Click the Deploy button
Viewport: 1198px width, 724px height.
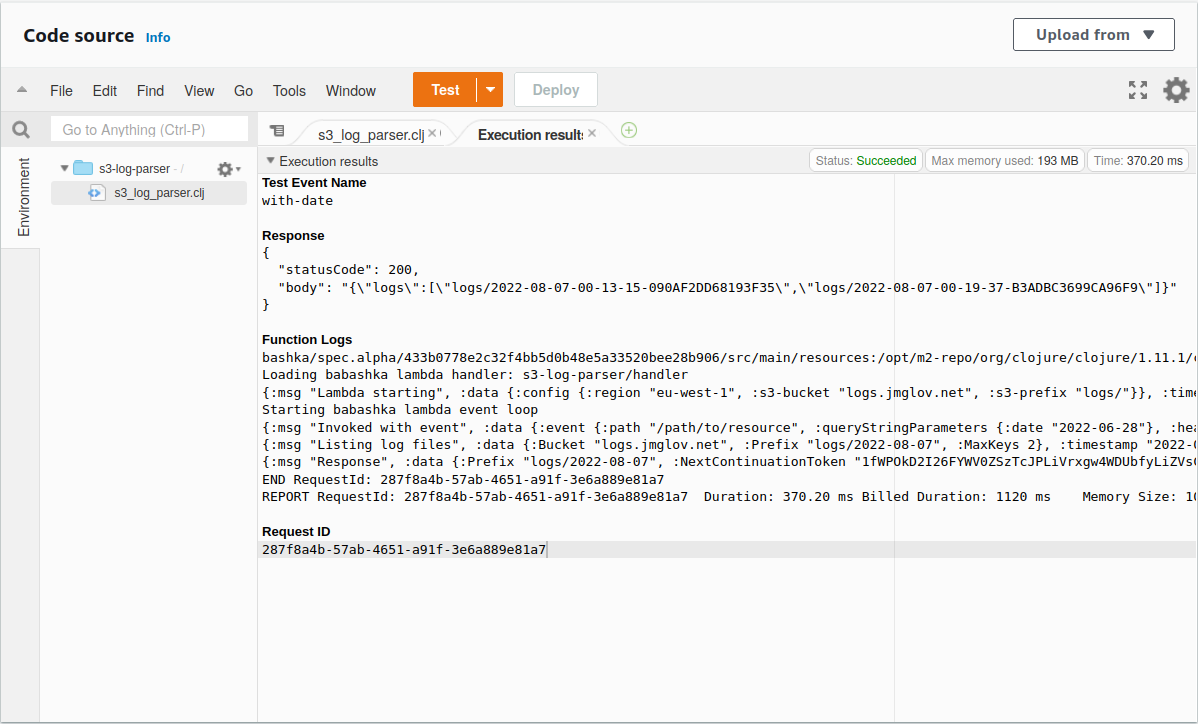click(555, 90)
